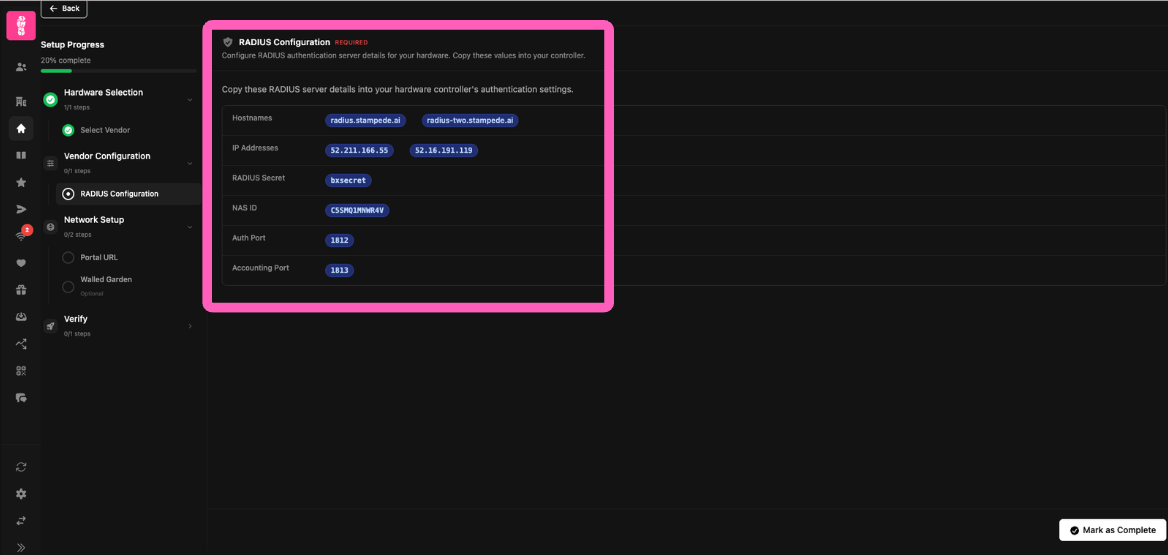Open the WiFi icon with notification badge
This screenshot has width=1168, height=555.
click(x=21, y=236)
